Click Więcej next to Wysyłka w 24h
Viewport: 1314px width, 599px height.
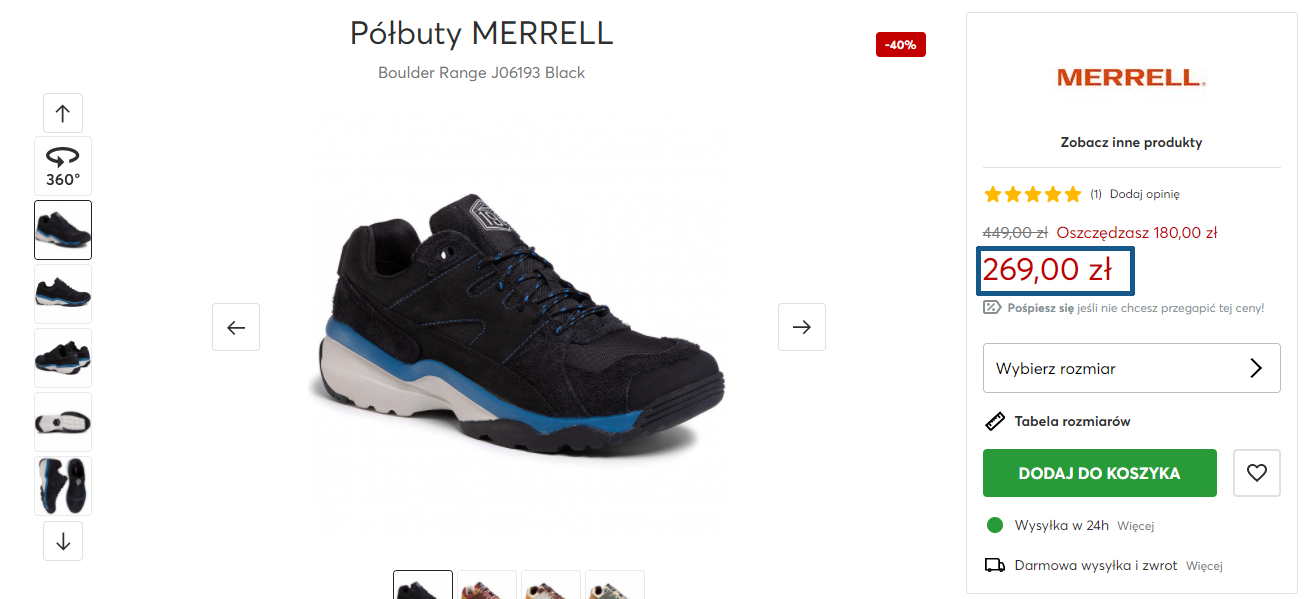pos(1135,525)
